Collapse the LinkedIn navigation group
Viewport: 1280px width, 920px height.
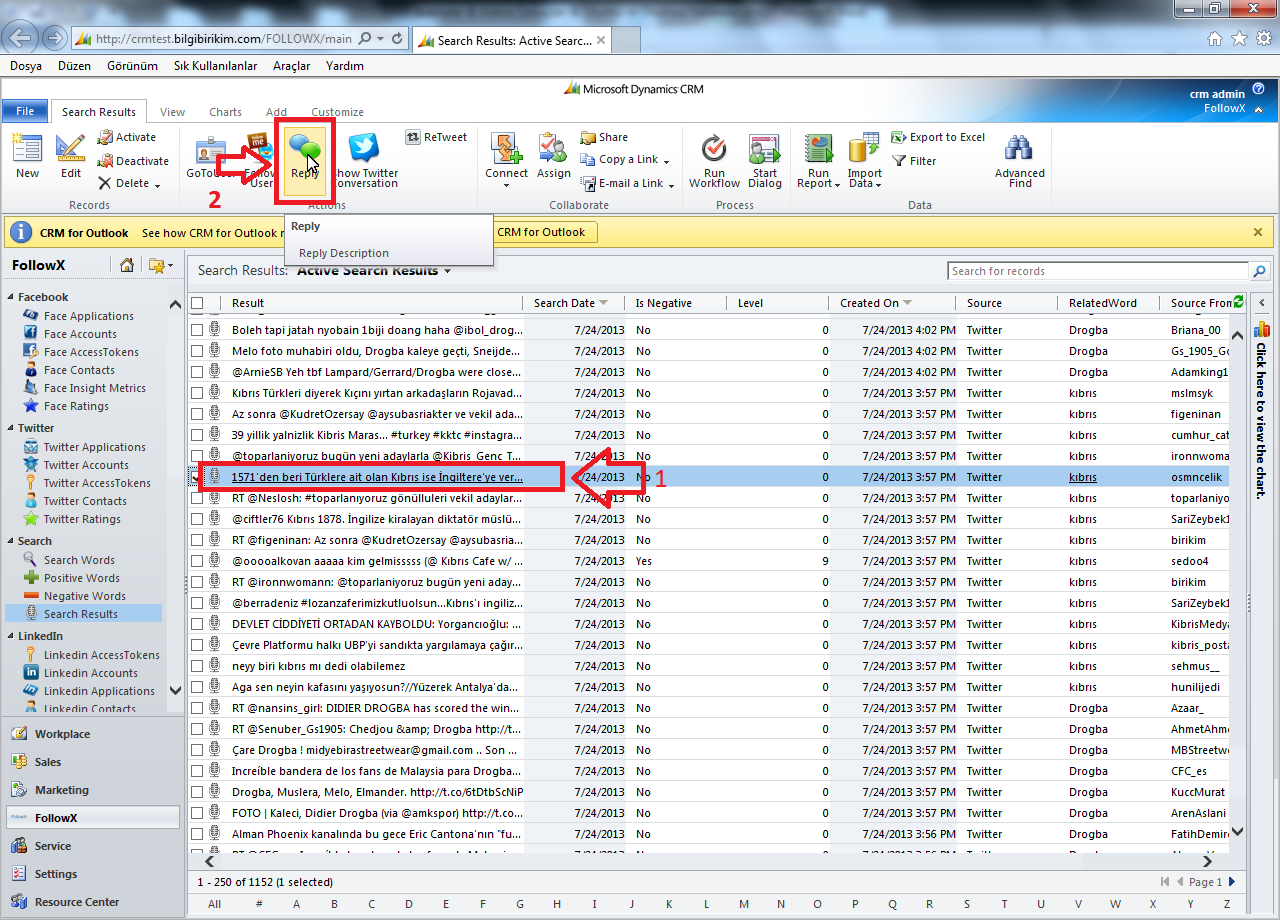[11, 636]
